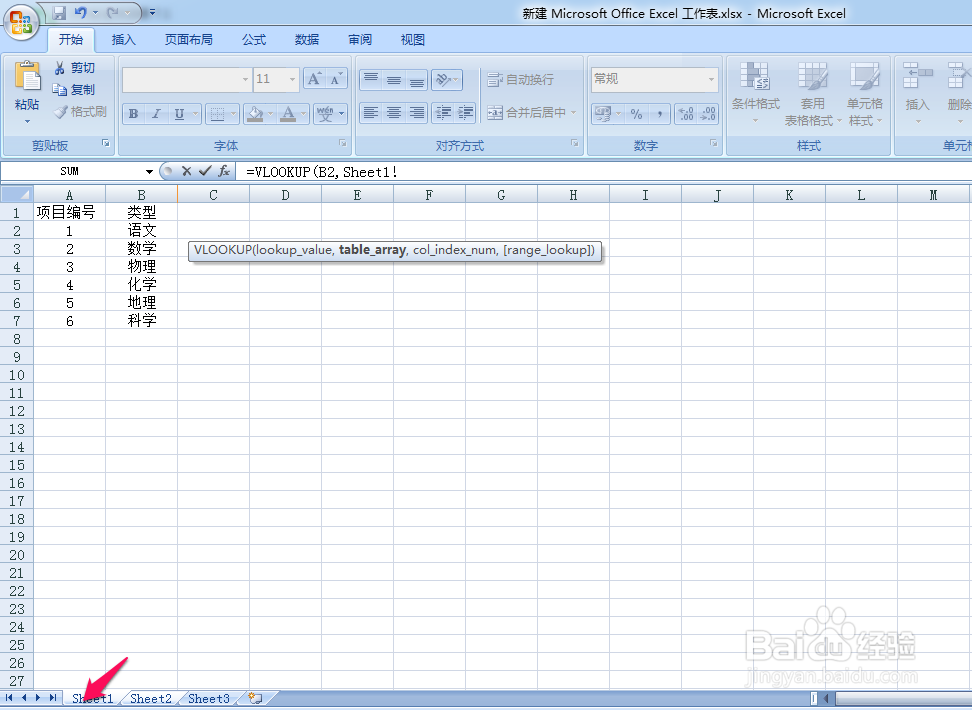This screenshot has width=972, height=710.
Task: Set top vertical alignment
Action: pos(371,79)
